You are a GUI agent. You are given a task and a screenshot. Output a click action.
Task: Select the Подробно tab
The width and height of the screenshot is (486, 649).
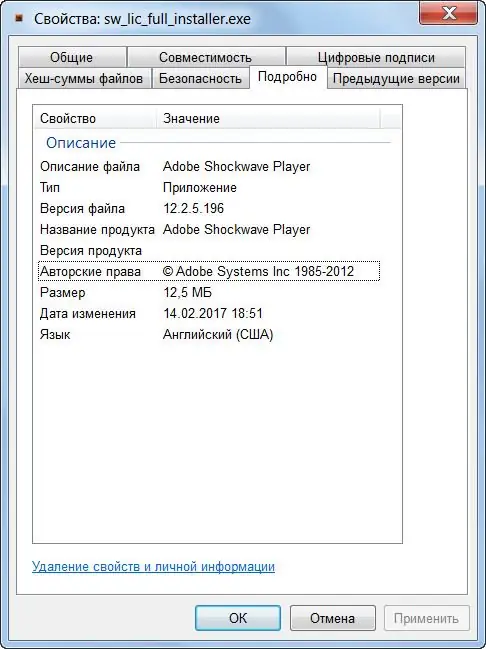coord(288,77)
